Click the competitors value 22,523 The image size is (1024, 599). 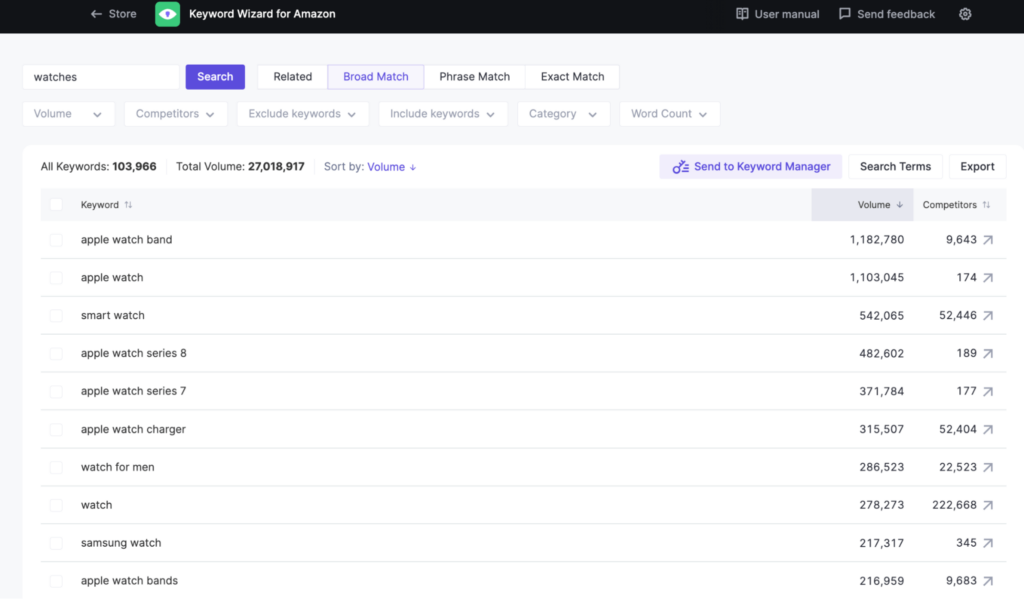click(957, 467)
